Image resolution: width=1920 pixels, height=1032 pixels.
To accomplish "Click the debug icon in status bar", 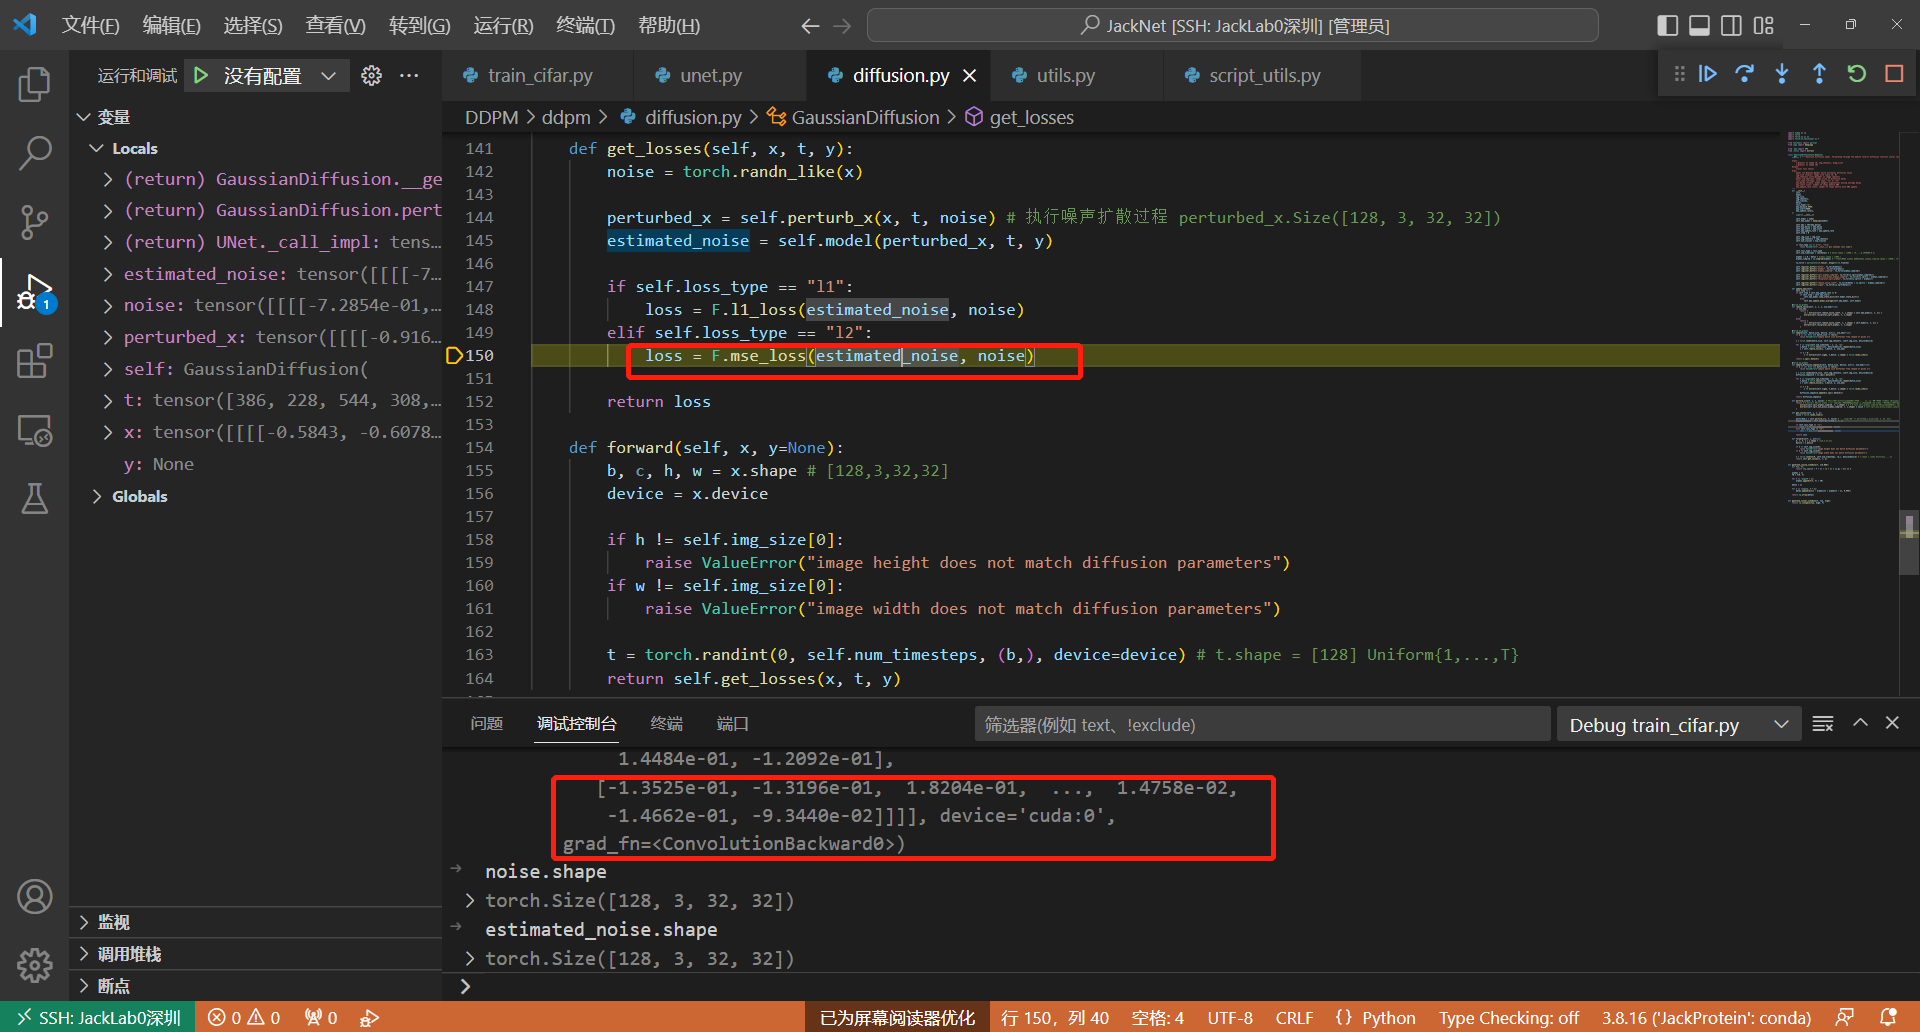I will tap(369, 1018).
